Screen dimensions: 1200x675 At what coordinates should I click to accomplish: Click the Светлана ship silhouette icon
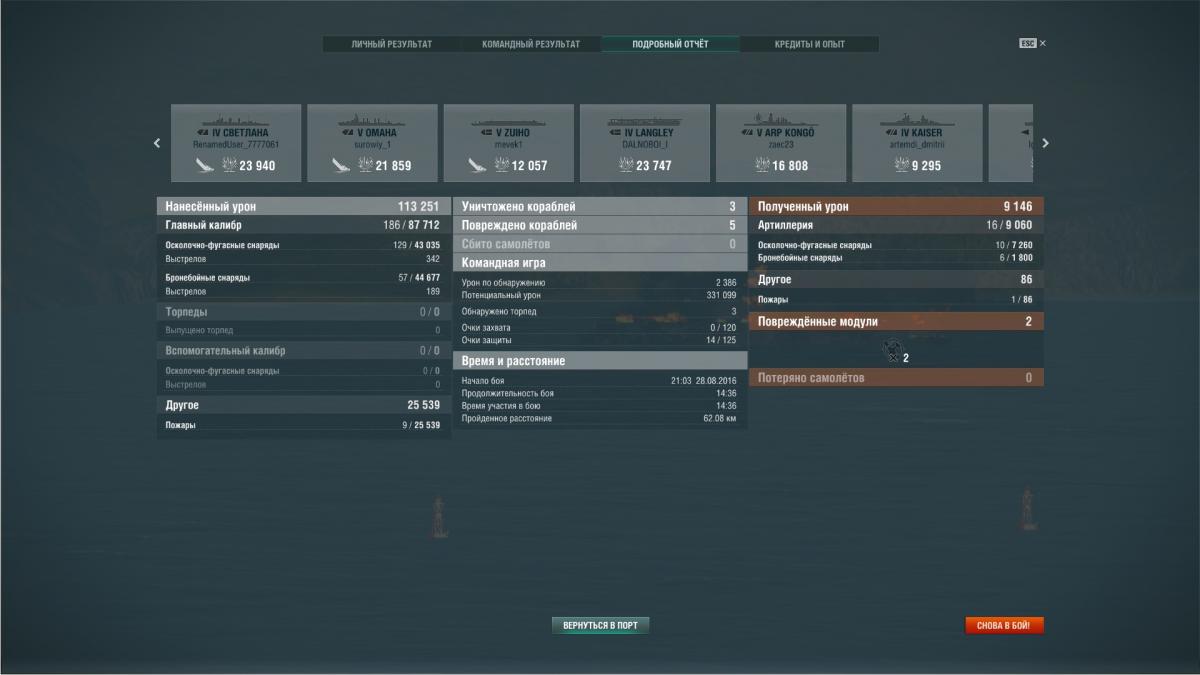[x=236, y=120]
